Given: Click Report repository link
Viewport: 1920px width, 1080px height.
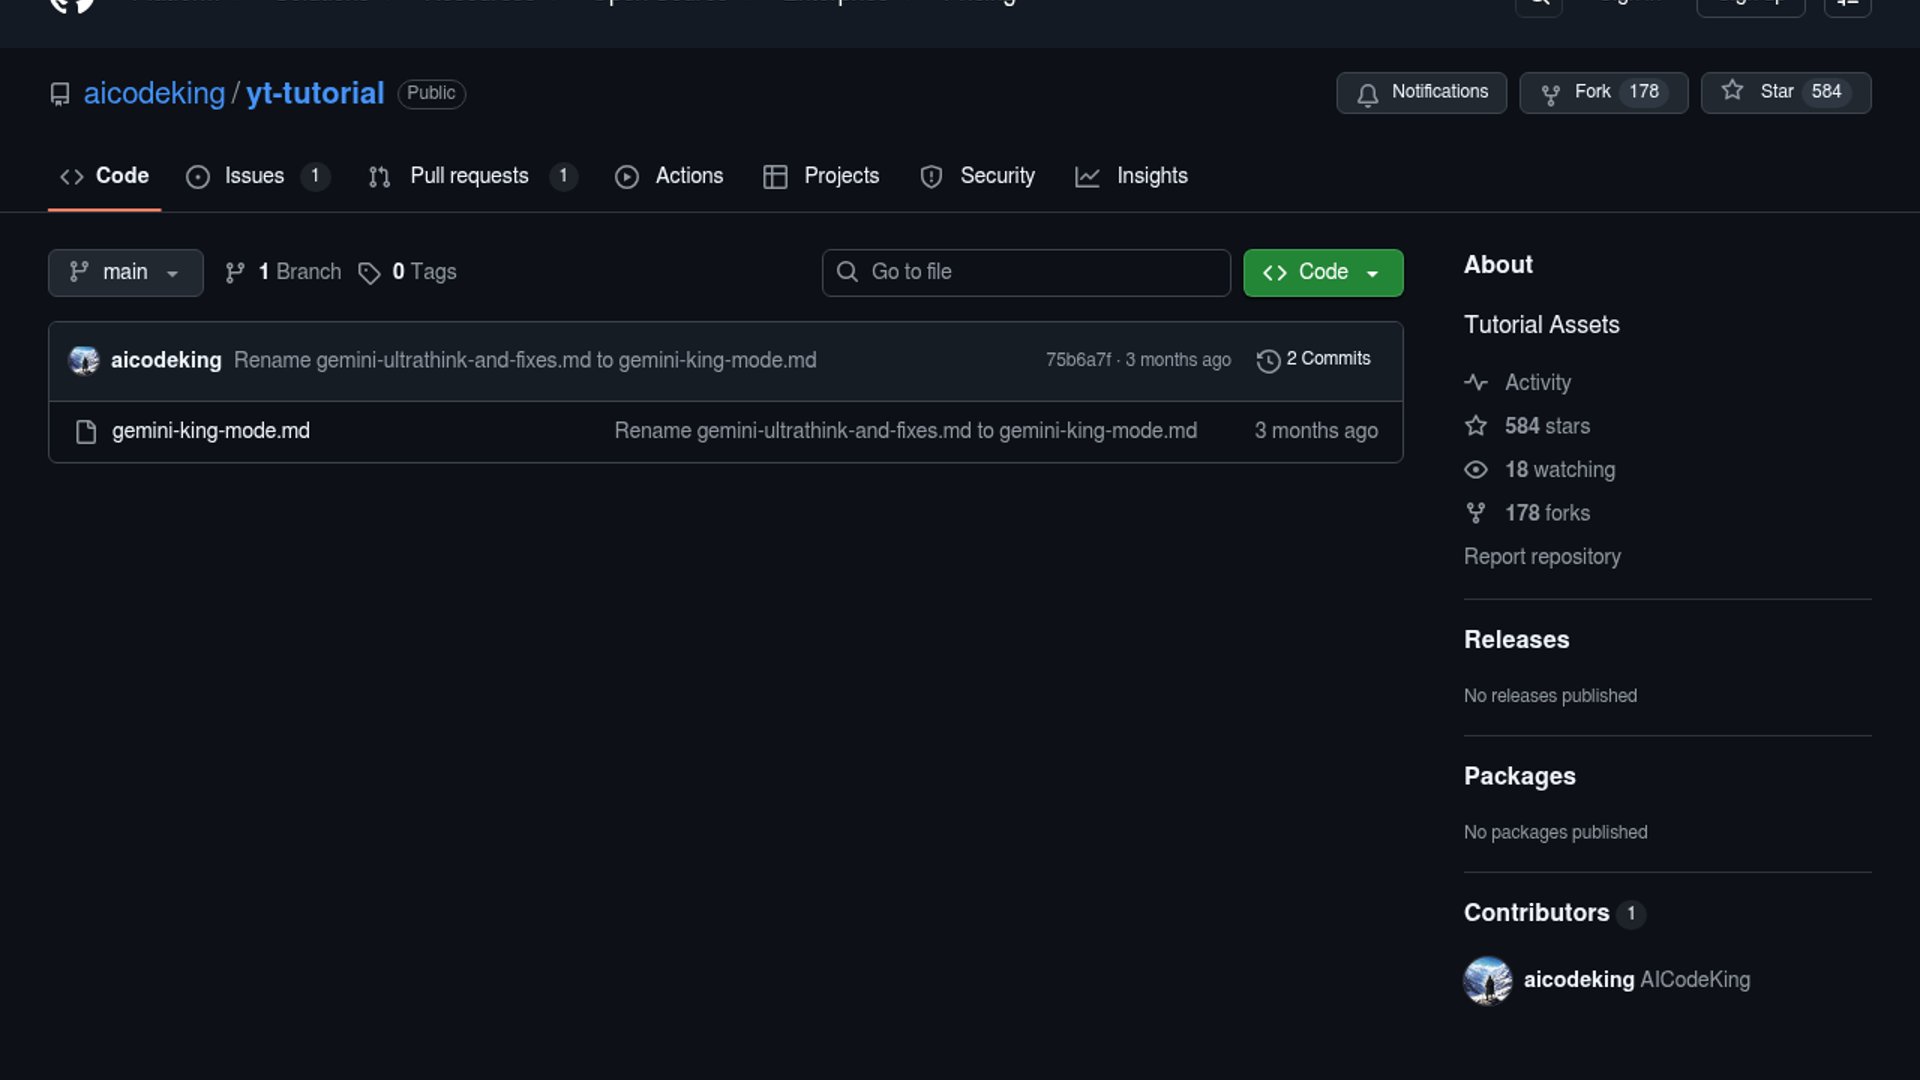Looking at the screenshot, I should 1541,556.
